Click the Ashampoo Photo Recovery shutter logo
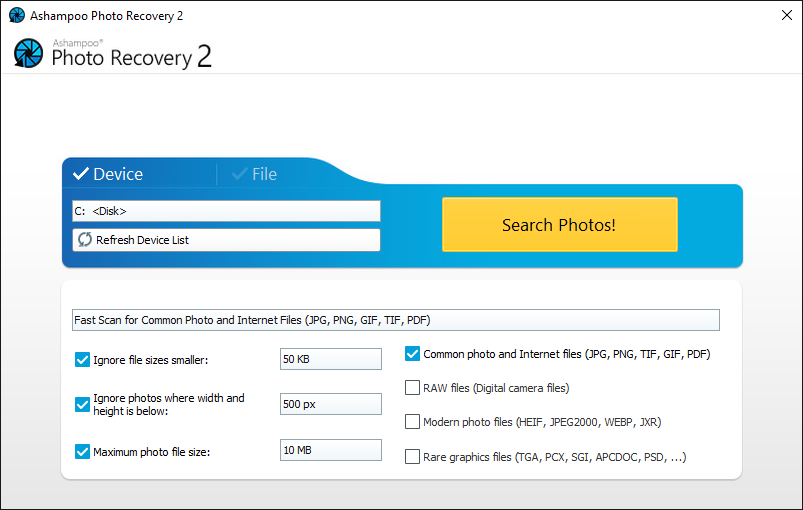The image size is (803, 510). 28,53
